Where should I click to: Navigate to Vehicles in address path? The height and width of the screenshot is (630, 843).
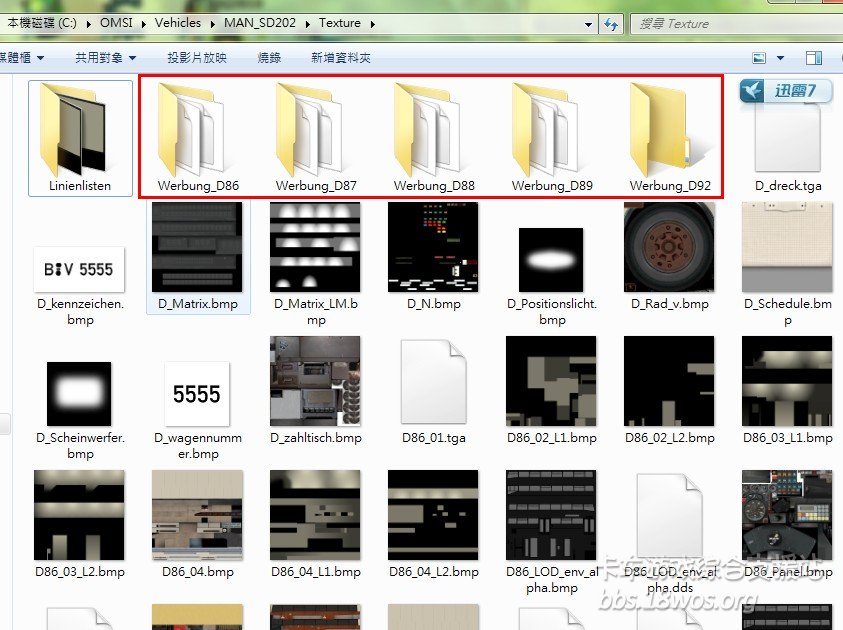click(x=178, y=23)
